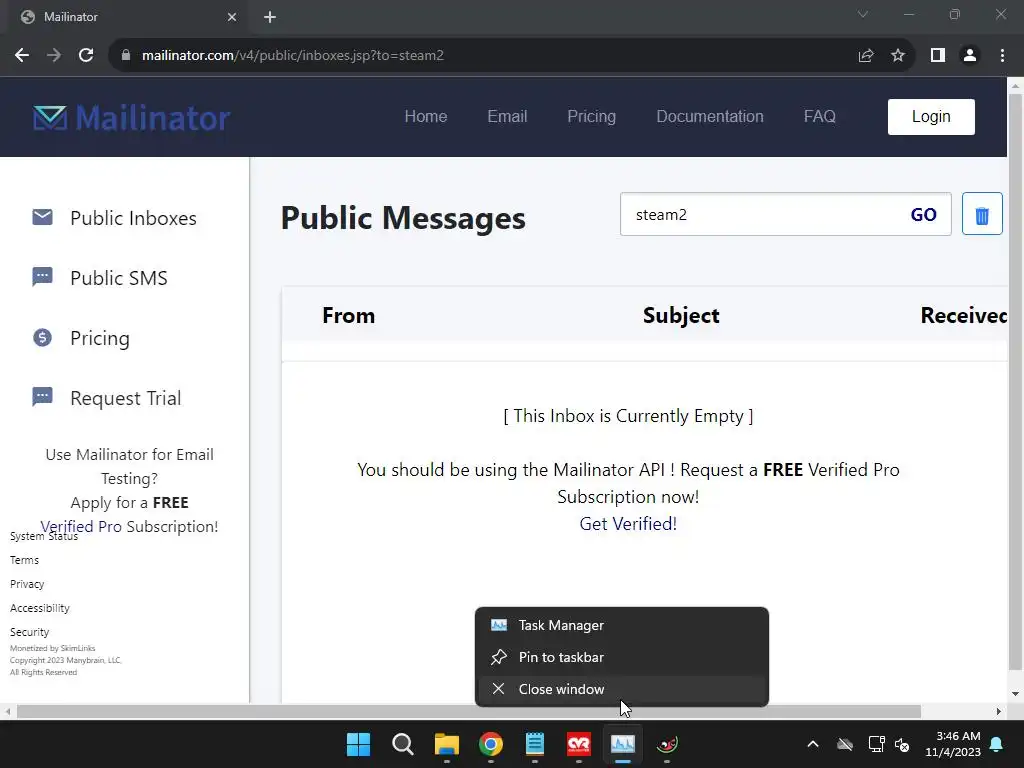
Task: Open the browser side panel icon
Action: coord(938,56)
